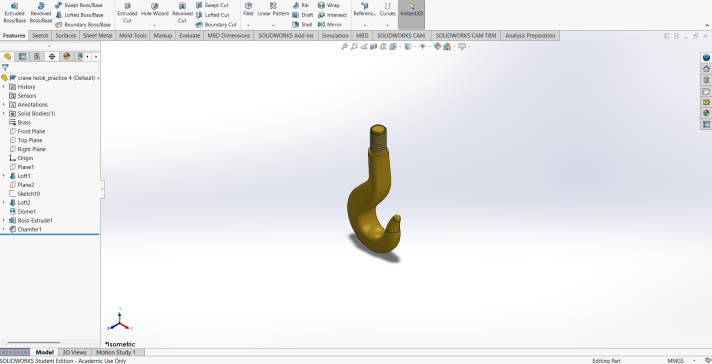Choose the Shell tool
Screen dimensions: 712x364
[302, 25]
